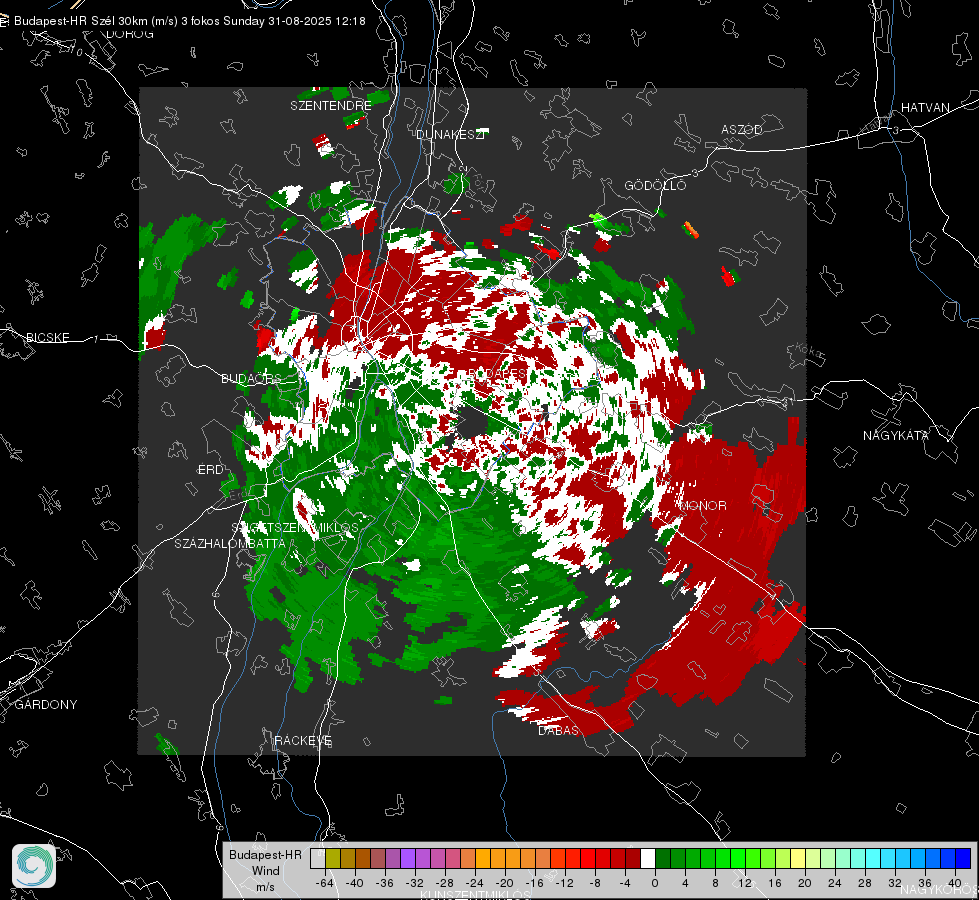
Task: Click the MONOR map label
Action: pos(703,505)
